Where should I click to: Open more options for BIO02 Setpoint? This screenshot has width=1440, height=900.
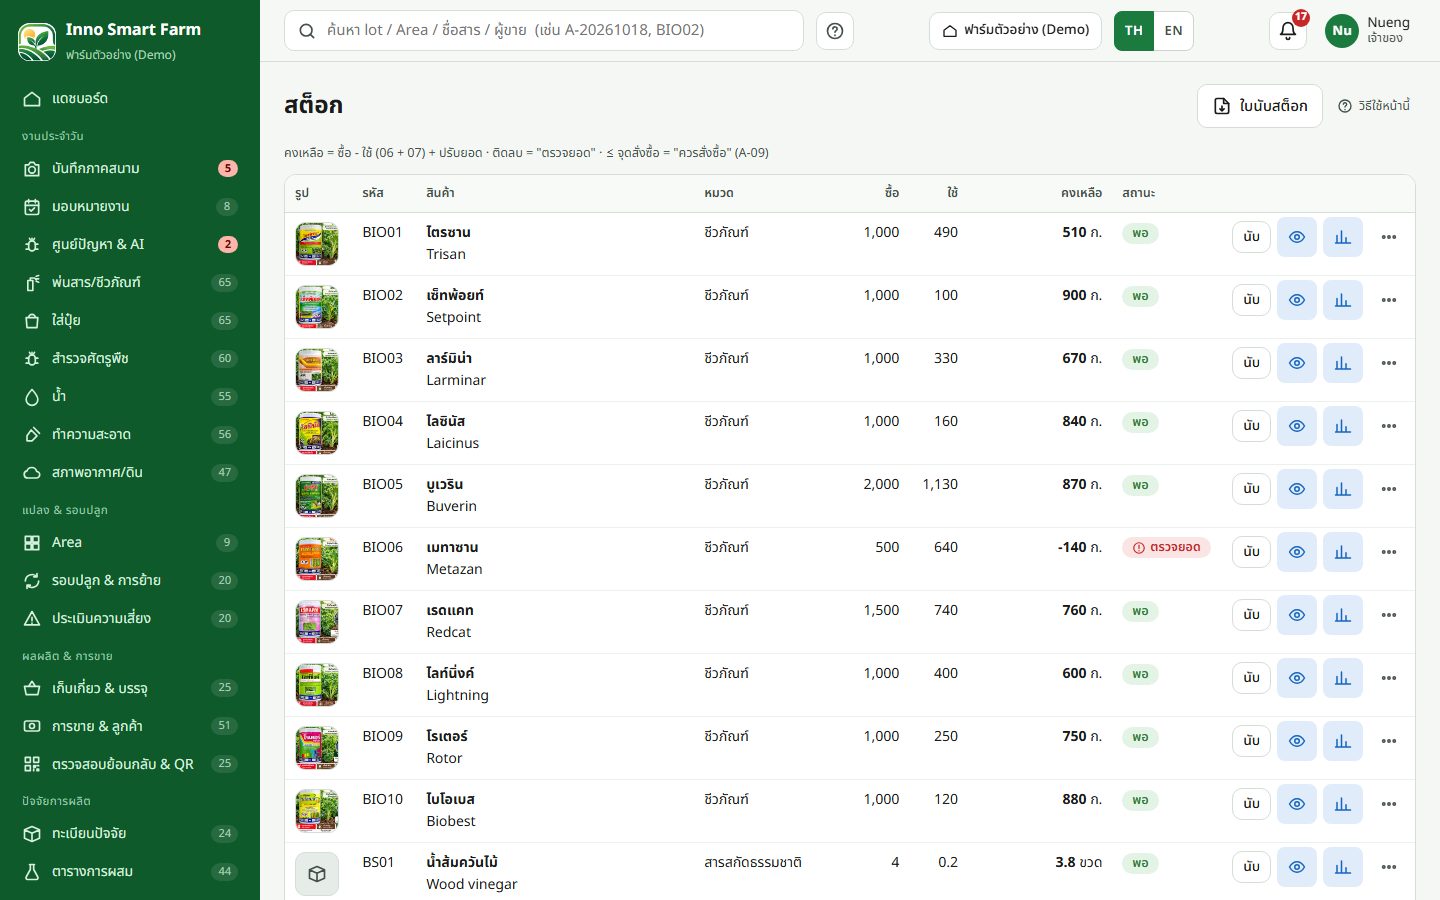coord(1389,300)
